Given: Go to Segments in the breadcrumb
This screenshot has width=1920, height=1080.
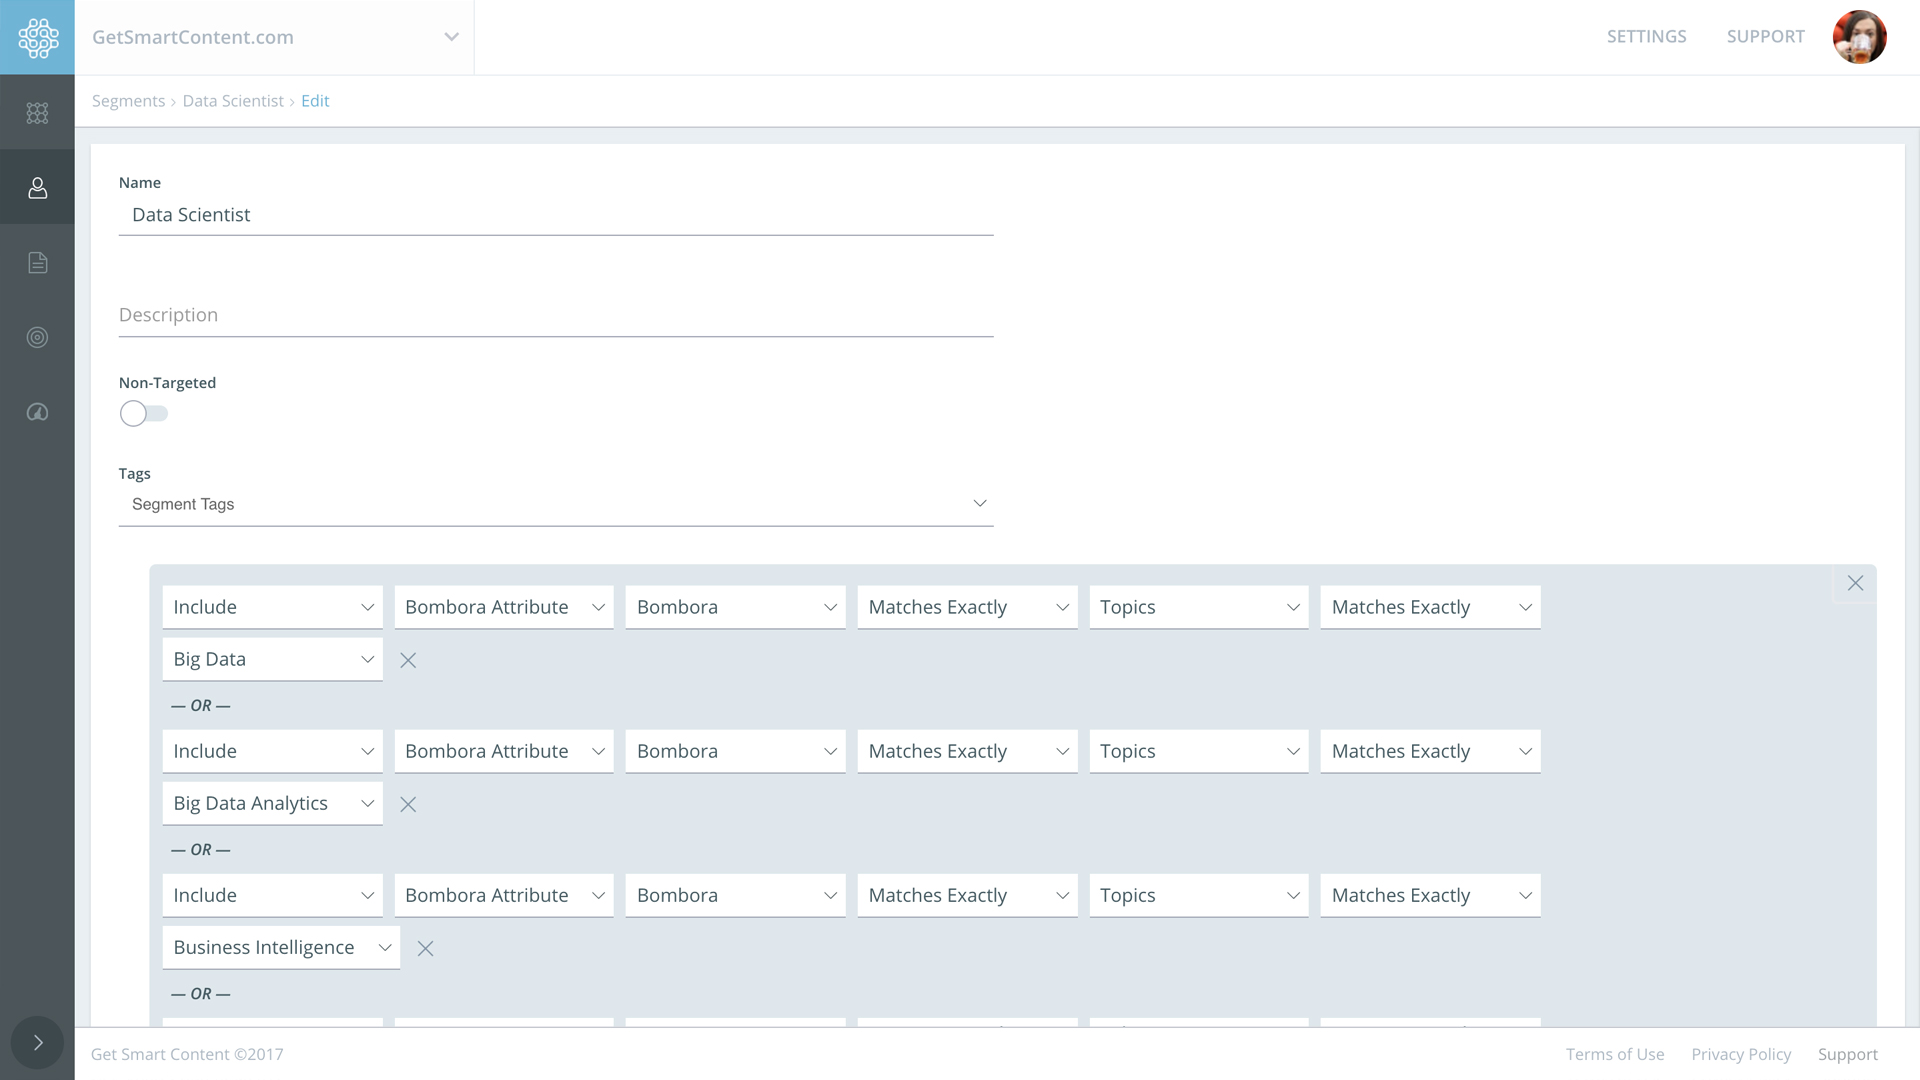Looking at the screenshot, I should [x=128, y=101].
